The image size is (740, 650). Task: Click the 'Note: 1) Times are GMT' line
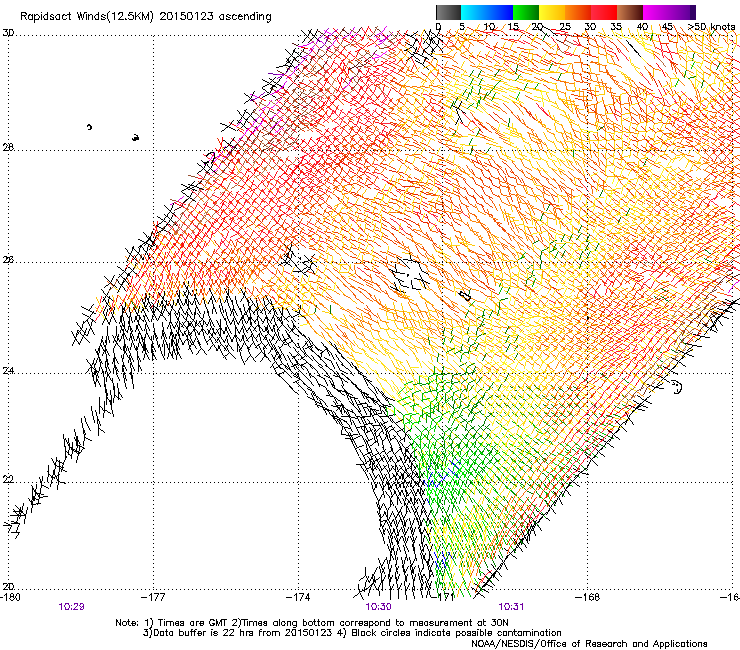coord(312,623)
